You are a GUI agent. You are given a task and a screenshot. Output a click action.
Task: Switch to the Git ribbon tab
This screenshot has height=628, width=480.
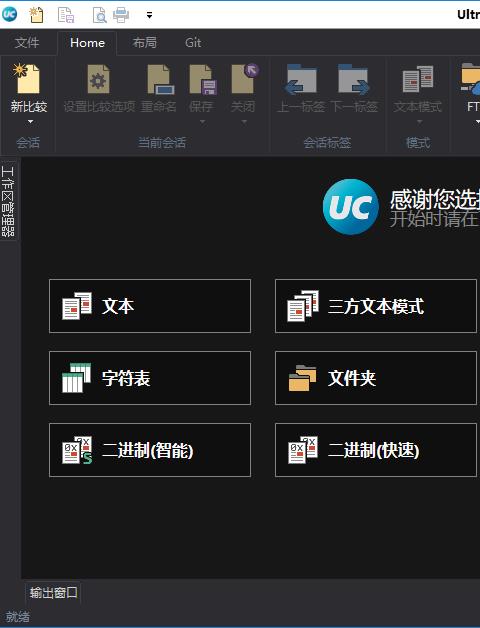click(x=193, y=42)
